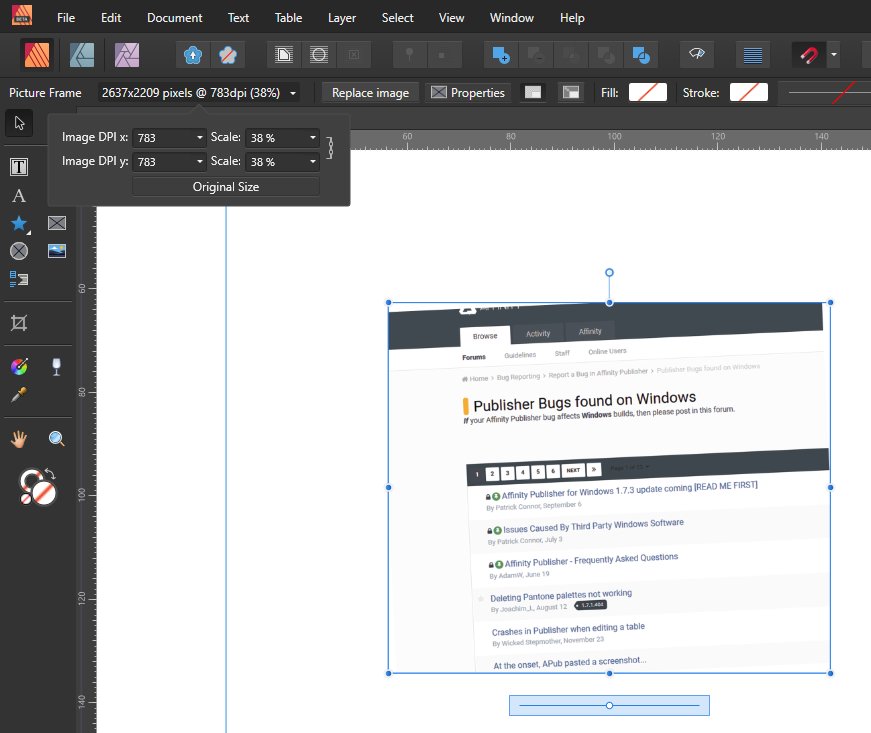
Task: Toggle the red magnet snapping button
Action: pyautogui.click(x=809, y=55)
